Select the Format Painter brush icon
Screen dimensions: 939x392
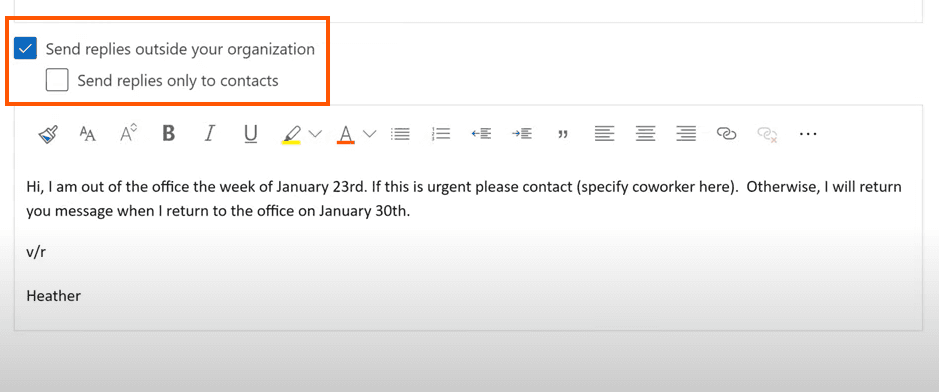(47, 134)
